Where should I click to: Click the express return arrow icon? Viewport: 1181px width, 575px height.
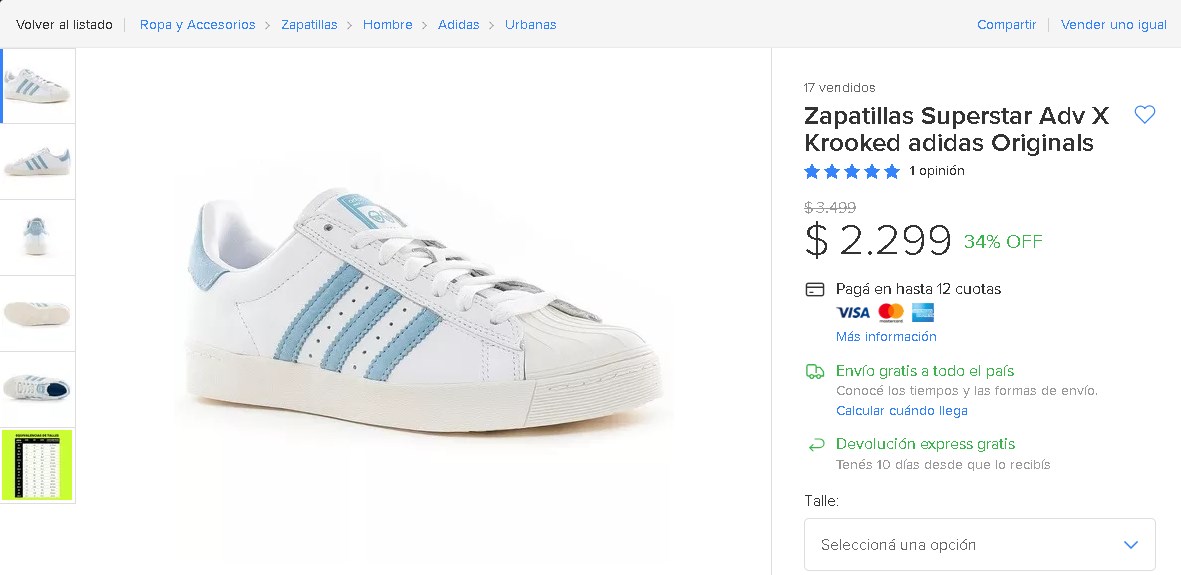click(816, 444)
